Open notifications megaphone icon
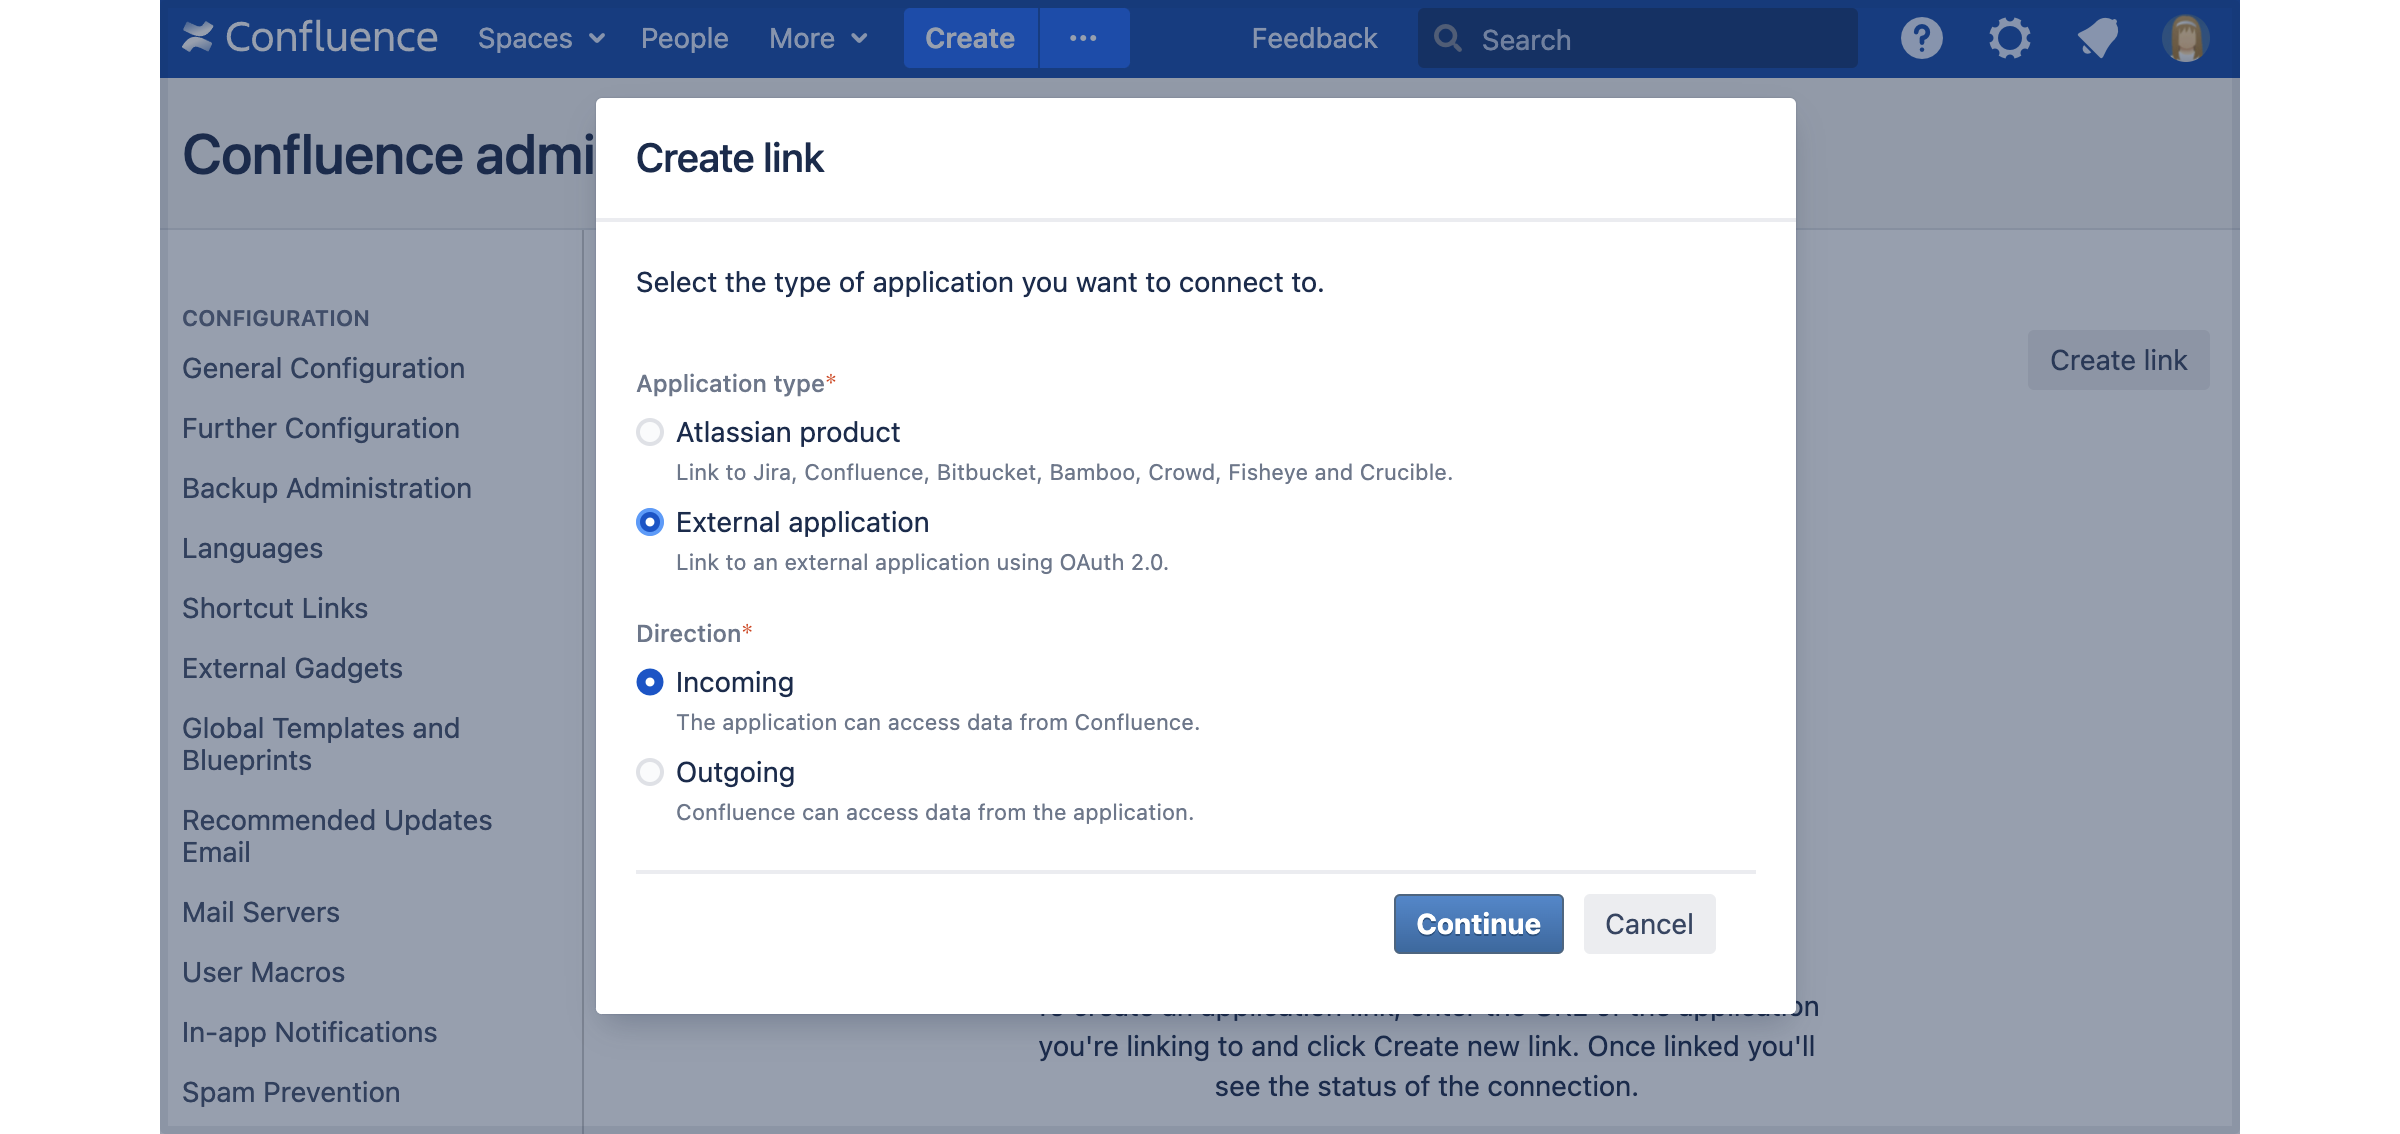The height and width of the screenshot is (1134, 2400). coord(2097,39)
